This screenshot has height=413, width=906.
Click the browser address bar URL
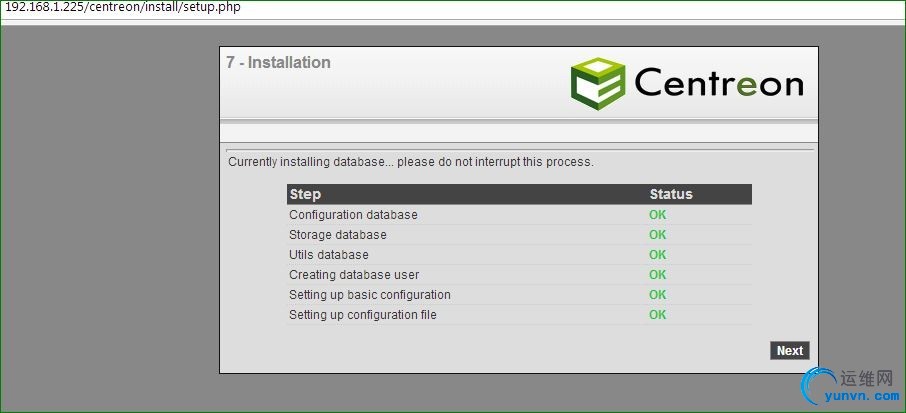(x=122, y=8)
